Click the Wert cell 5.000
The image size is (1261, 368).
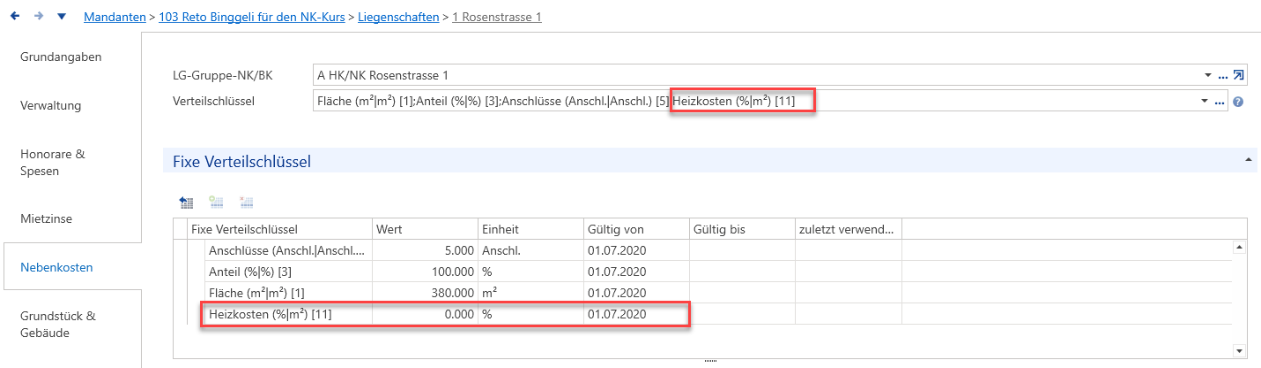pyautogui.click(x=425, y=250)
